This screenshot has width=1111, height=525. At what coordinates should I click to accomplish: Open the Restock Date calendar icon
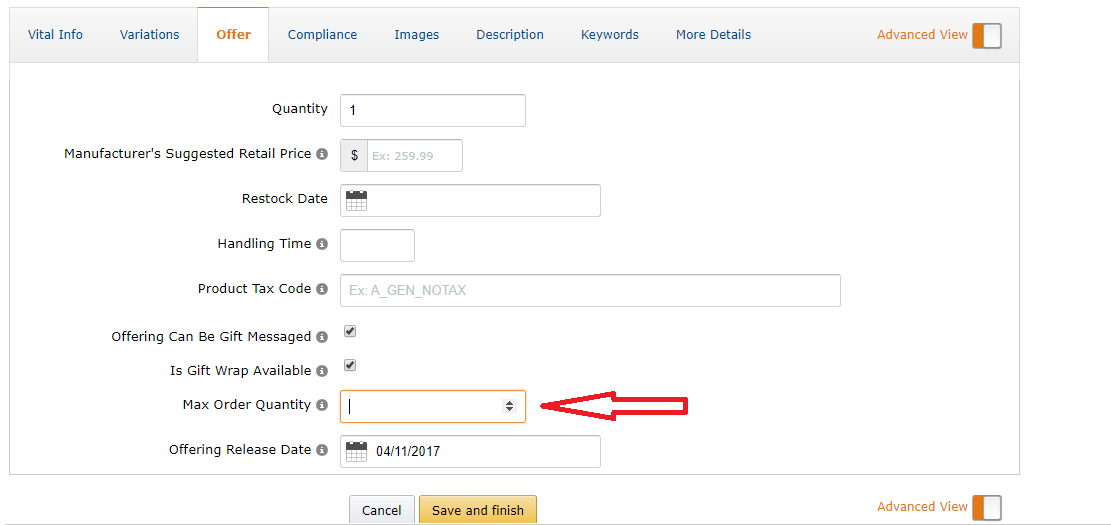(x=356, y=201)
